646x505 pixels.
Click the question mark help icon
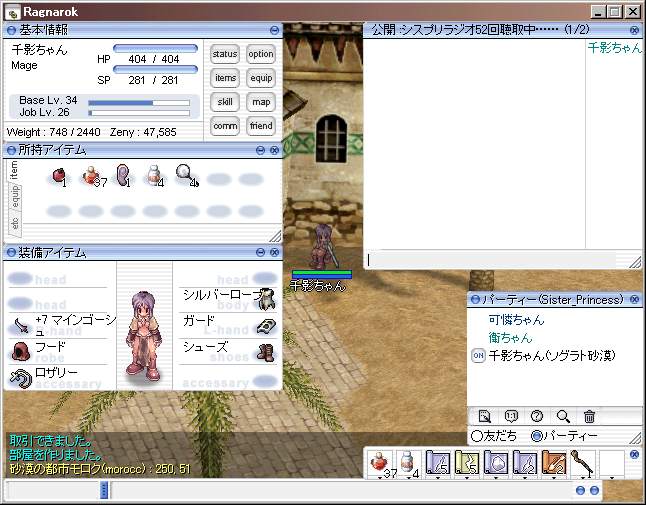537,416
